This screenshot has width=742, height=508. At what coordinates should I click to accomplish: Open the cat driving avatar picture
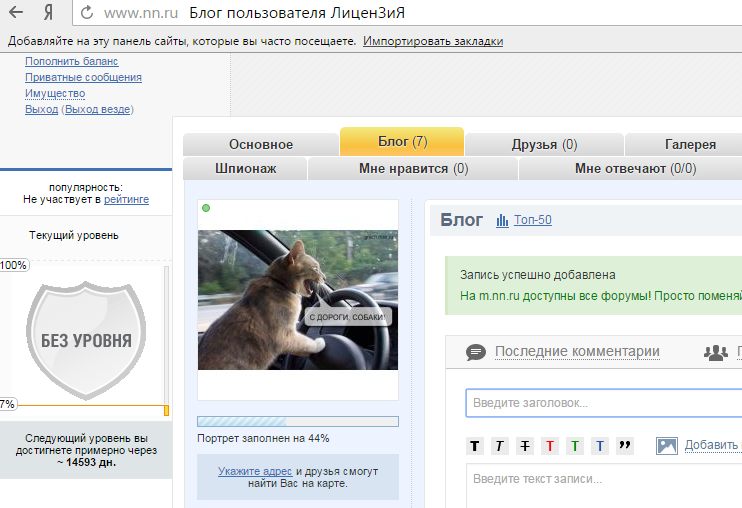[298, 300]
